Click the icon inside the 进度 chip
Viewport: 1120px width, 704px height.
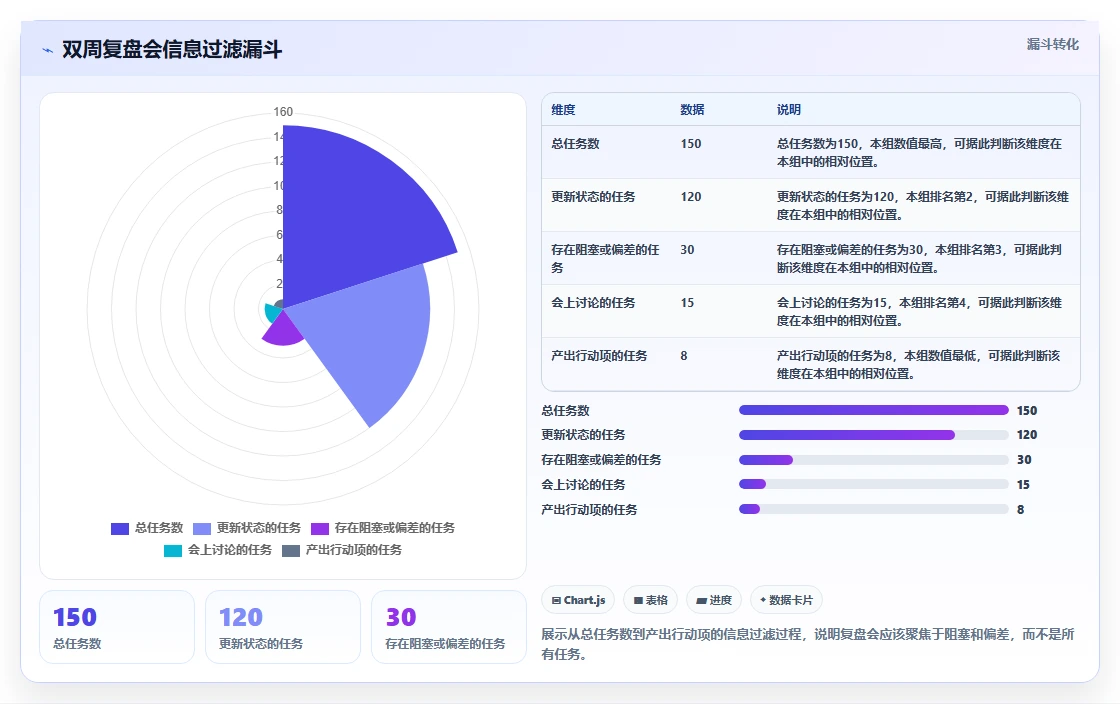tap(701, 600)
